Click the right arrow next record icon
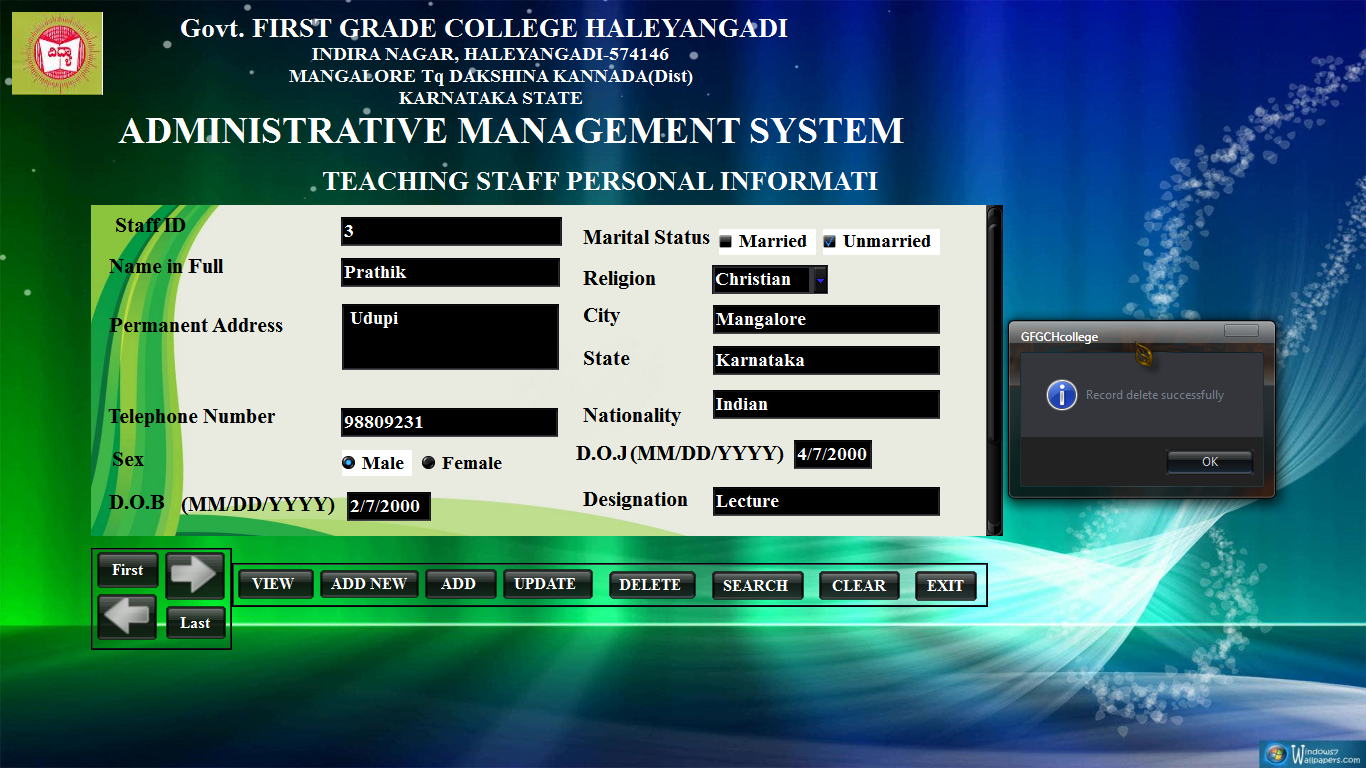The image size is (1366, 768). [x=194, y=574]
